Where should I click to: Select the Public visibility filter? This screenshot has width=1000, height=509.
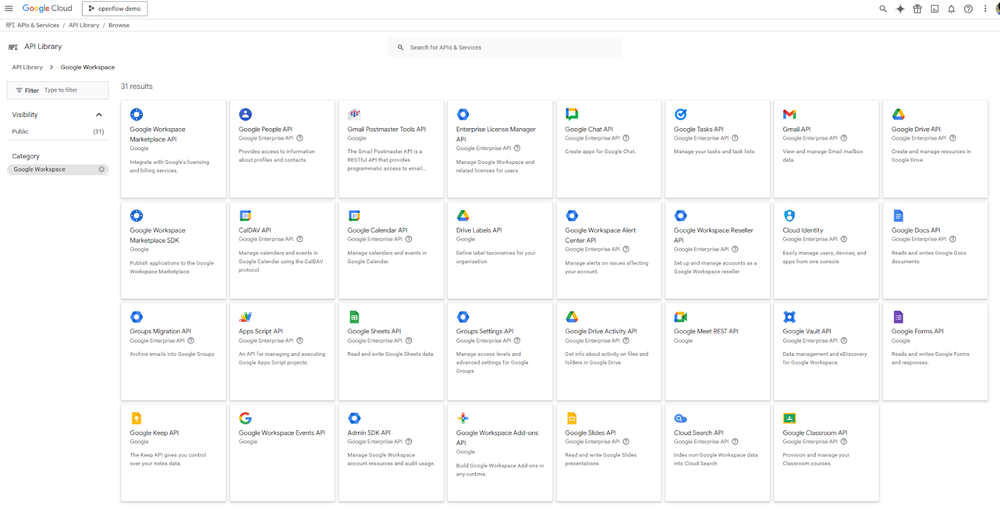coord(20,131)
